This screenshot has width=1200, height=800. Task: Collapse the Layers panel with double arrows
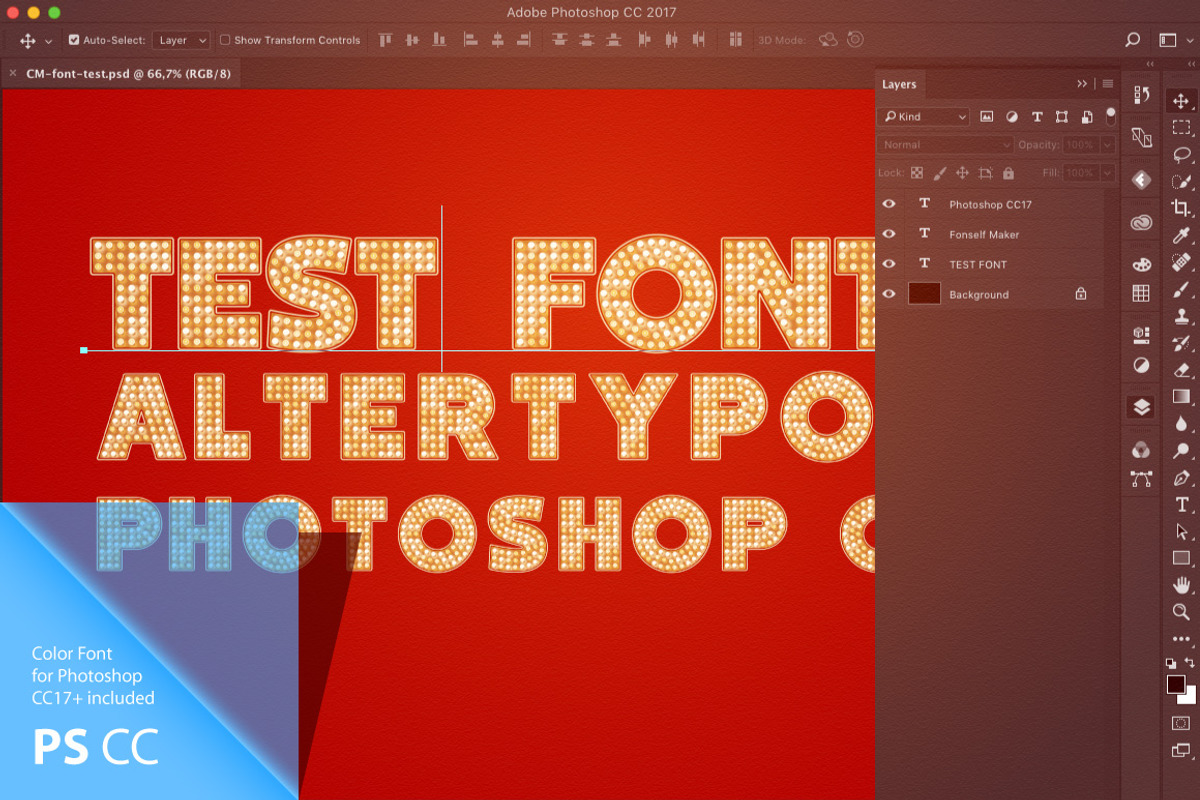coord(1082,84)
